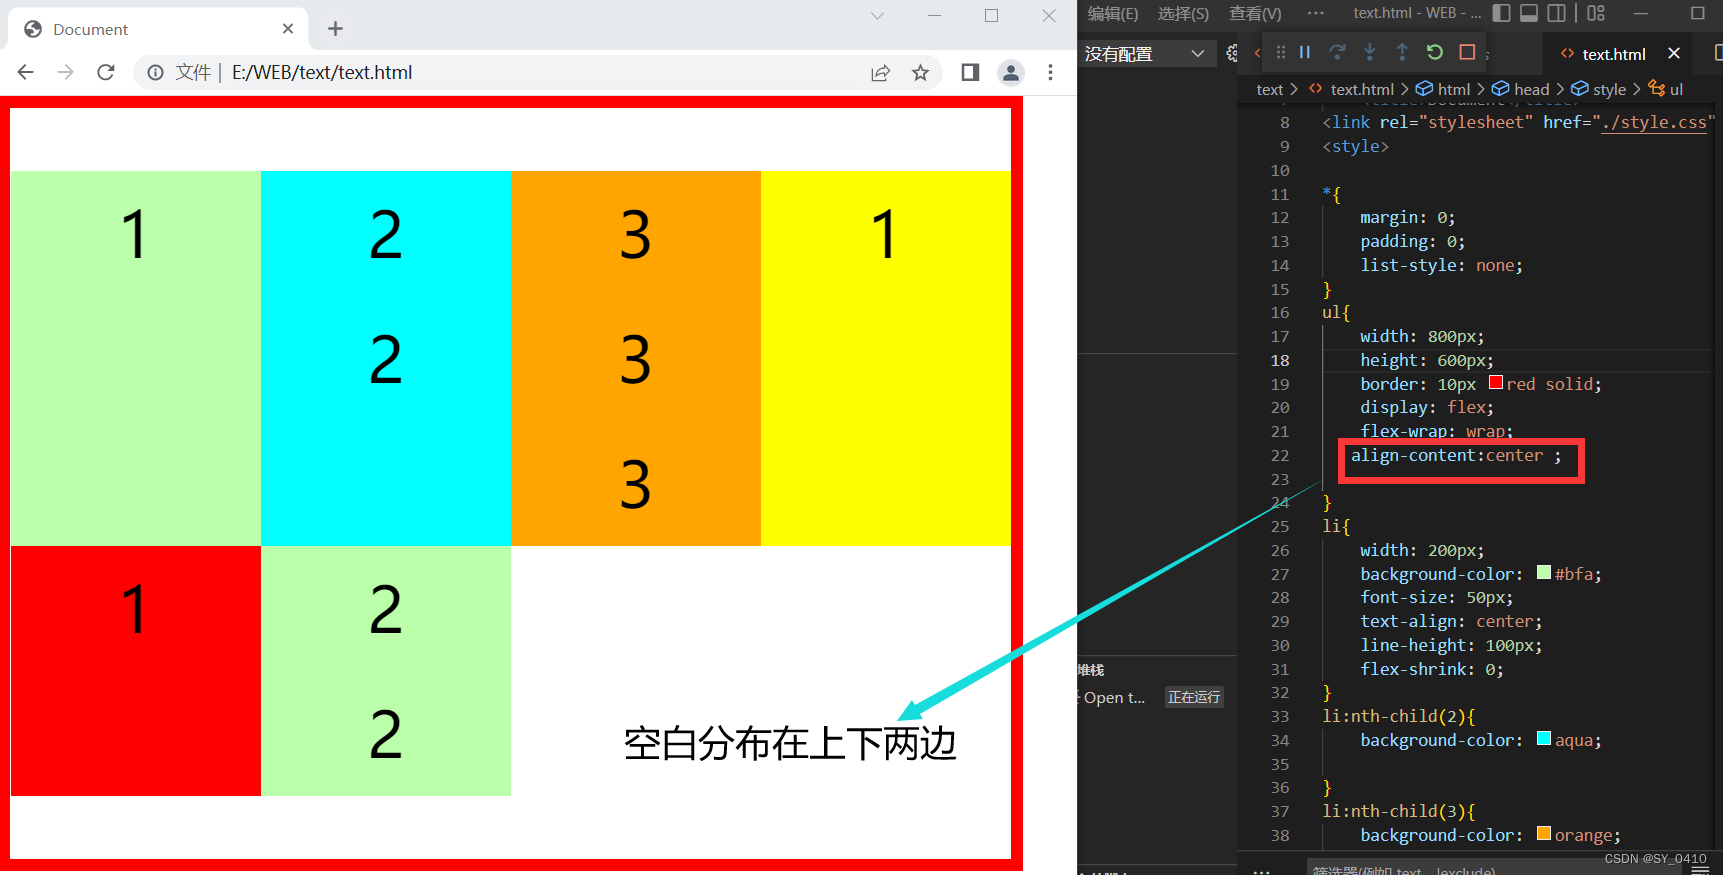Click line number 18 in gutter
The height and width of the screenshot is (875, 1723).
1280,360
